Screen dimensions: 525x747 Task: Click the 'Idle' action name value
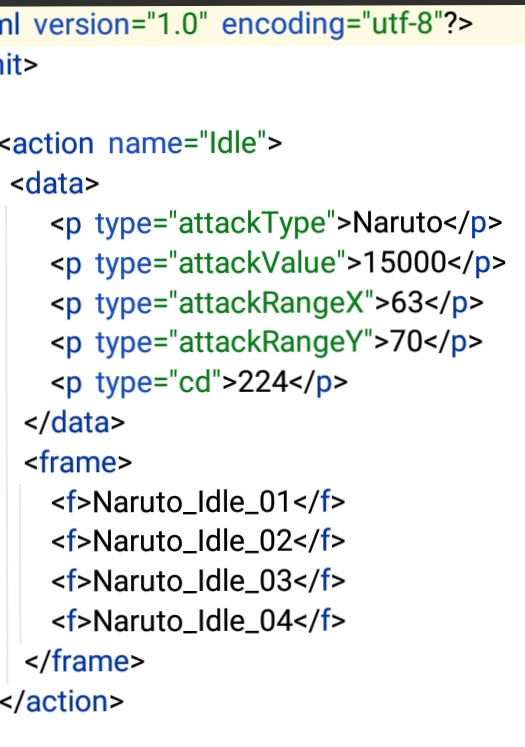click(x=233, y=143)
